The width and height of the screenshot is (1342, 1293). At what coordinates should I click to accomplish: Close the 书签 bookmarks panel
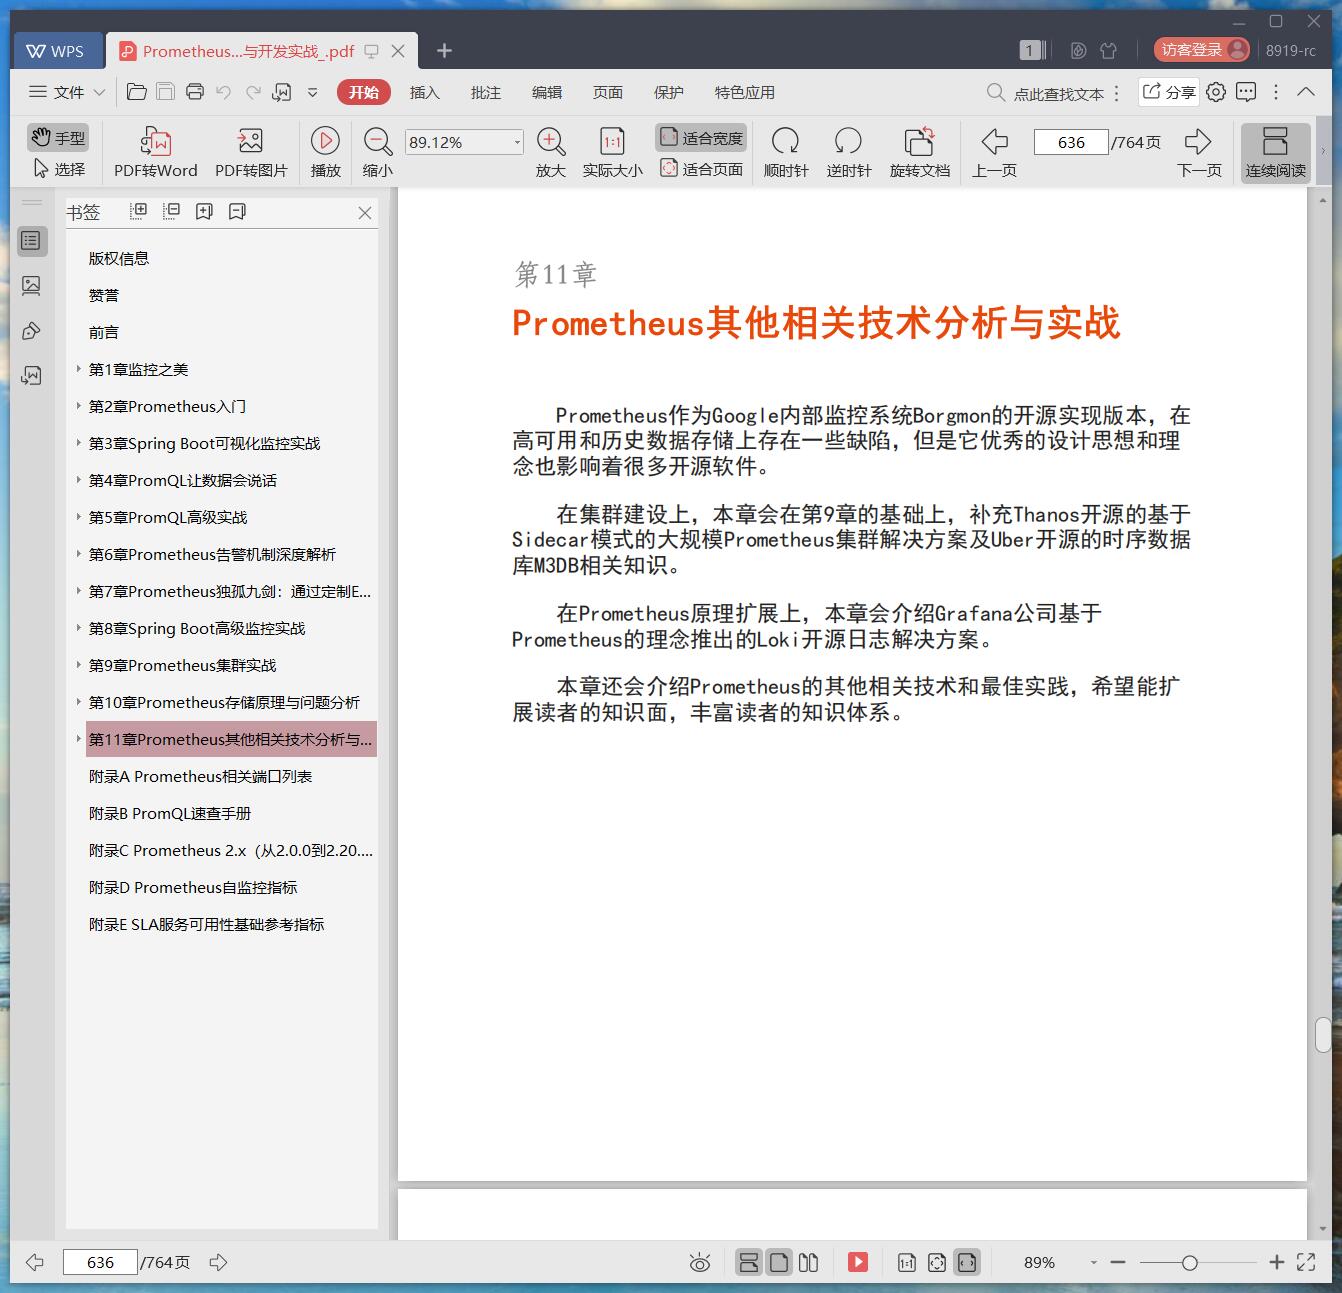pyautogui.click(x=365, y=212)
